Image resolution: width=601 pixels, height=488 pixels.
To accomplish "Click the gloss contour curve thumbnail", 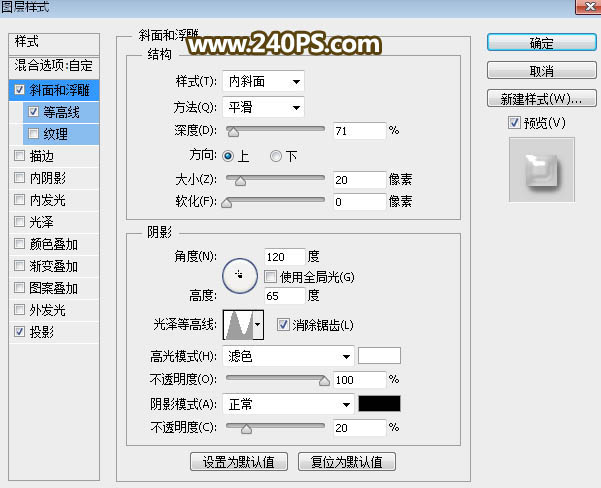I will (x=238, y=325).
